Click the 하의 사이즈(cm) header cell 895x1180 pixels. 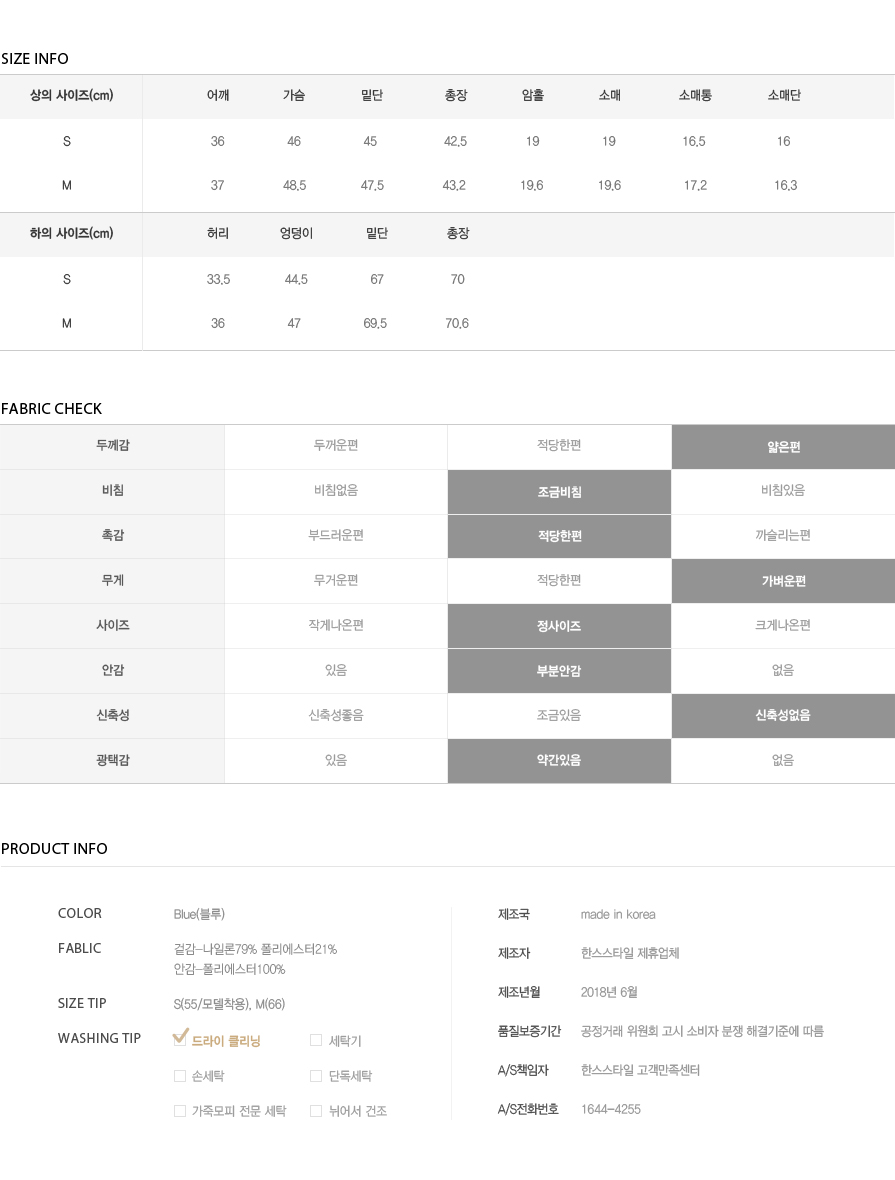pyautogui.click(x=72, y=233)
